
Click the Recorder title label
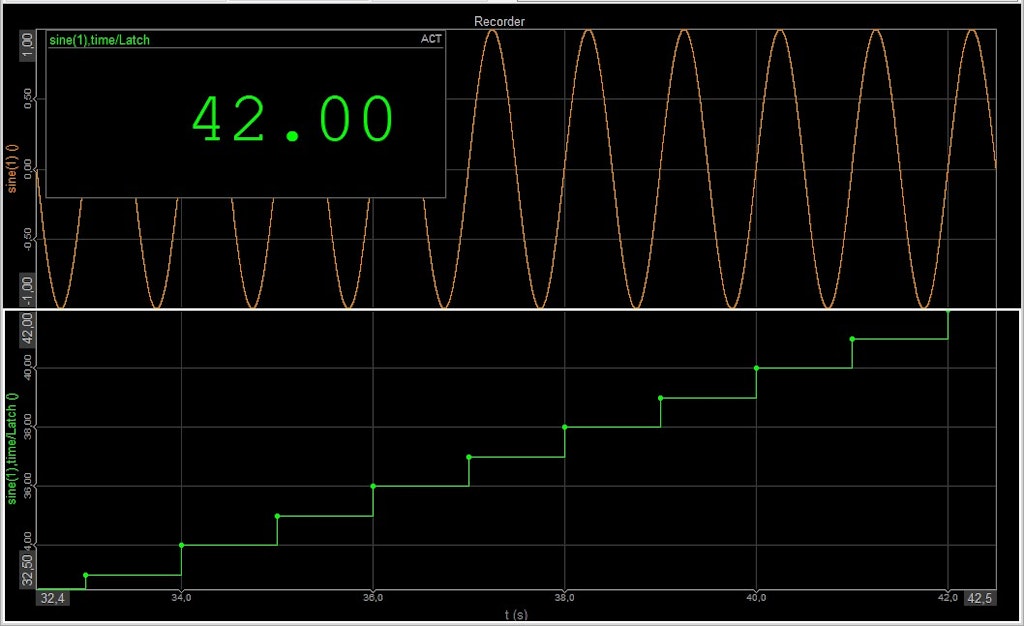pyautogui.click(x=499, y=22)
